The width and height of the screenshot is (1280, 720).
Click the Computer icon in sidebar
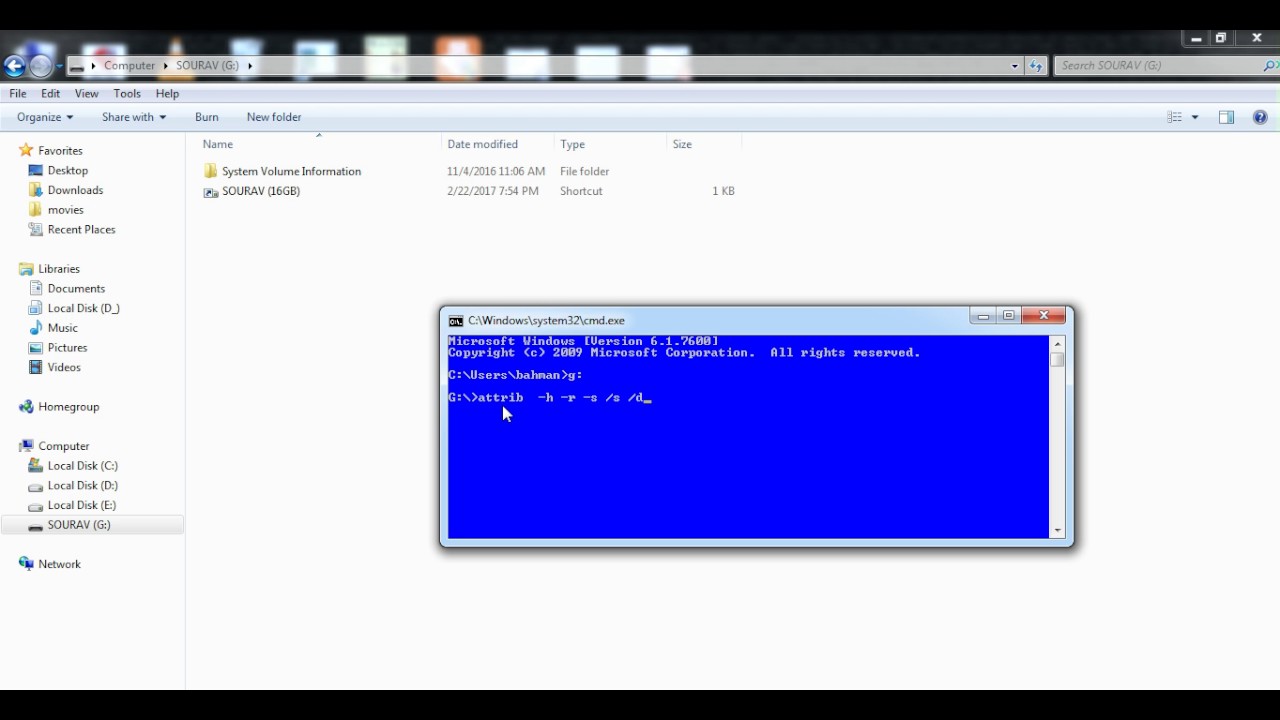click(26, 446)
